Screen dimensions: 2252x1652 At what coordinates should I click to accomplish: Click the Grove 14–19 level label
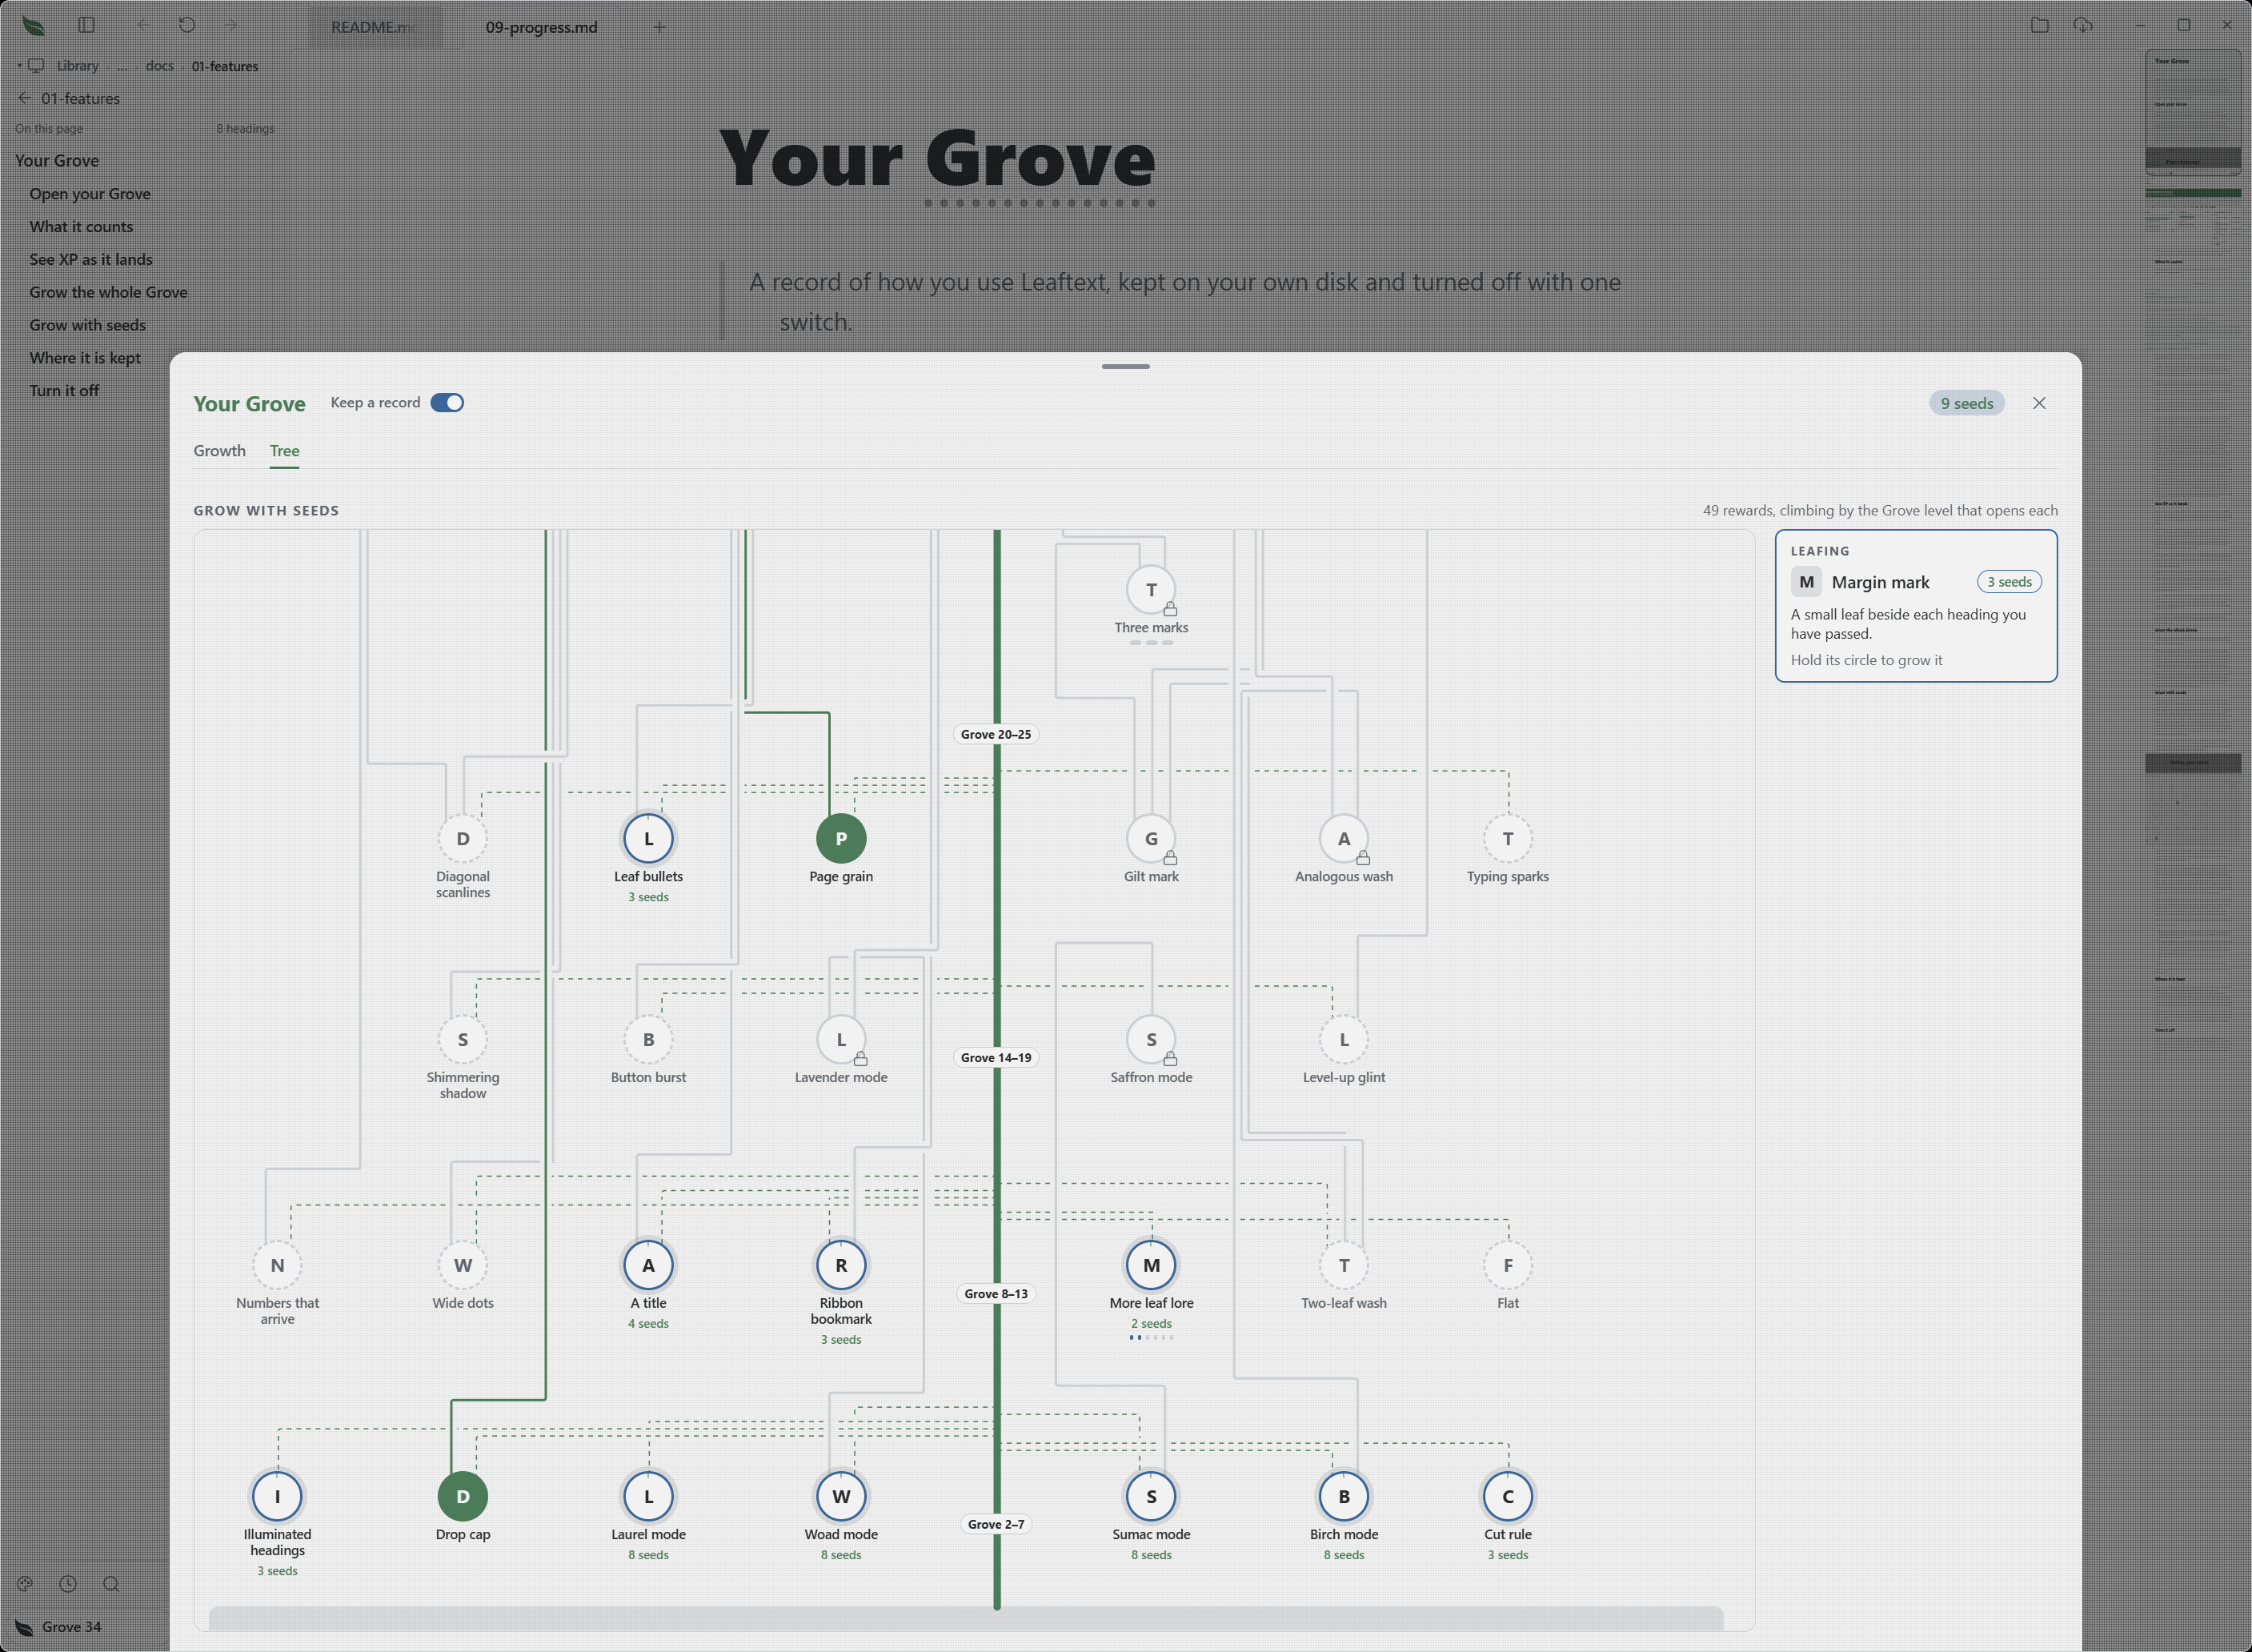click(x=995, y=1057)
